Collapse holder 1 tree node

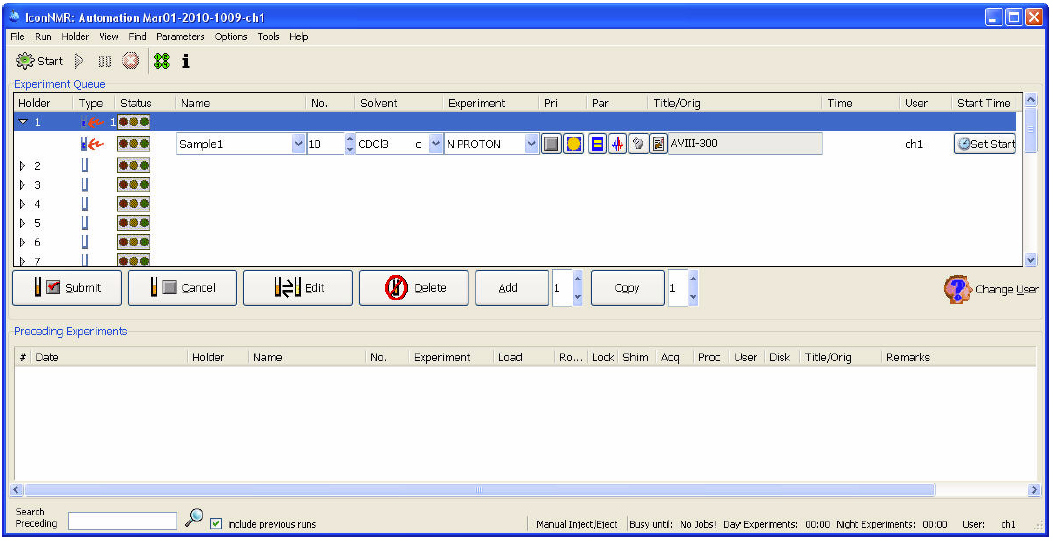pyautogui.click(x=23, y=122)
